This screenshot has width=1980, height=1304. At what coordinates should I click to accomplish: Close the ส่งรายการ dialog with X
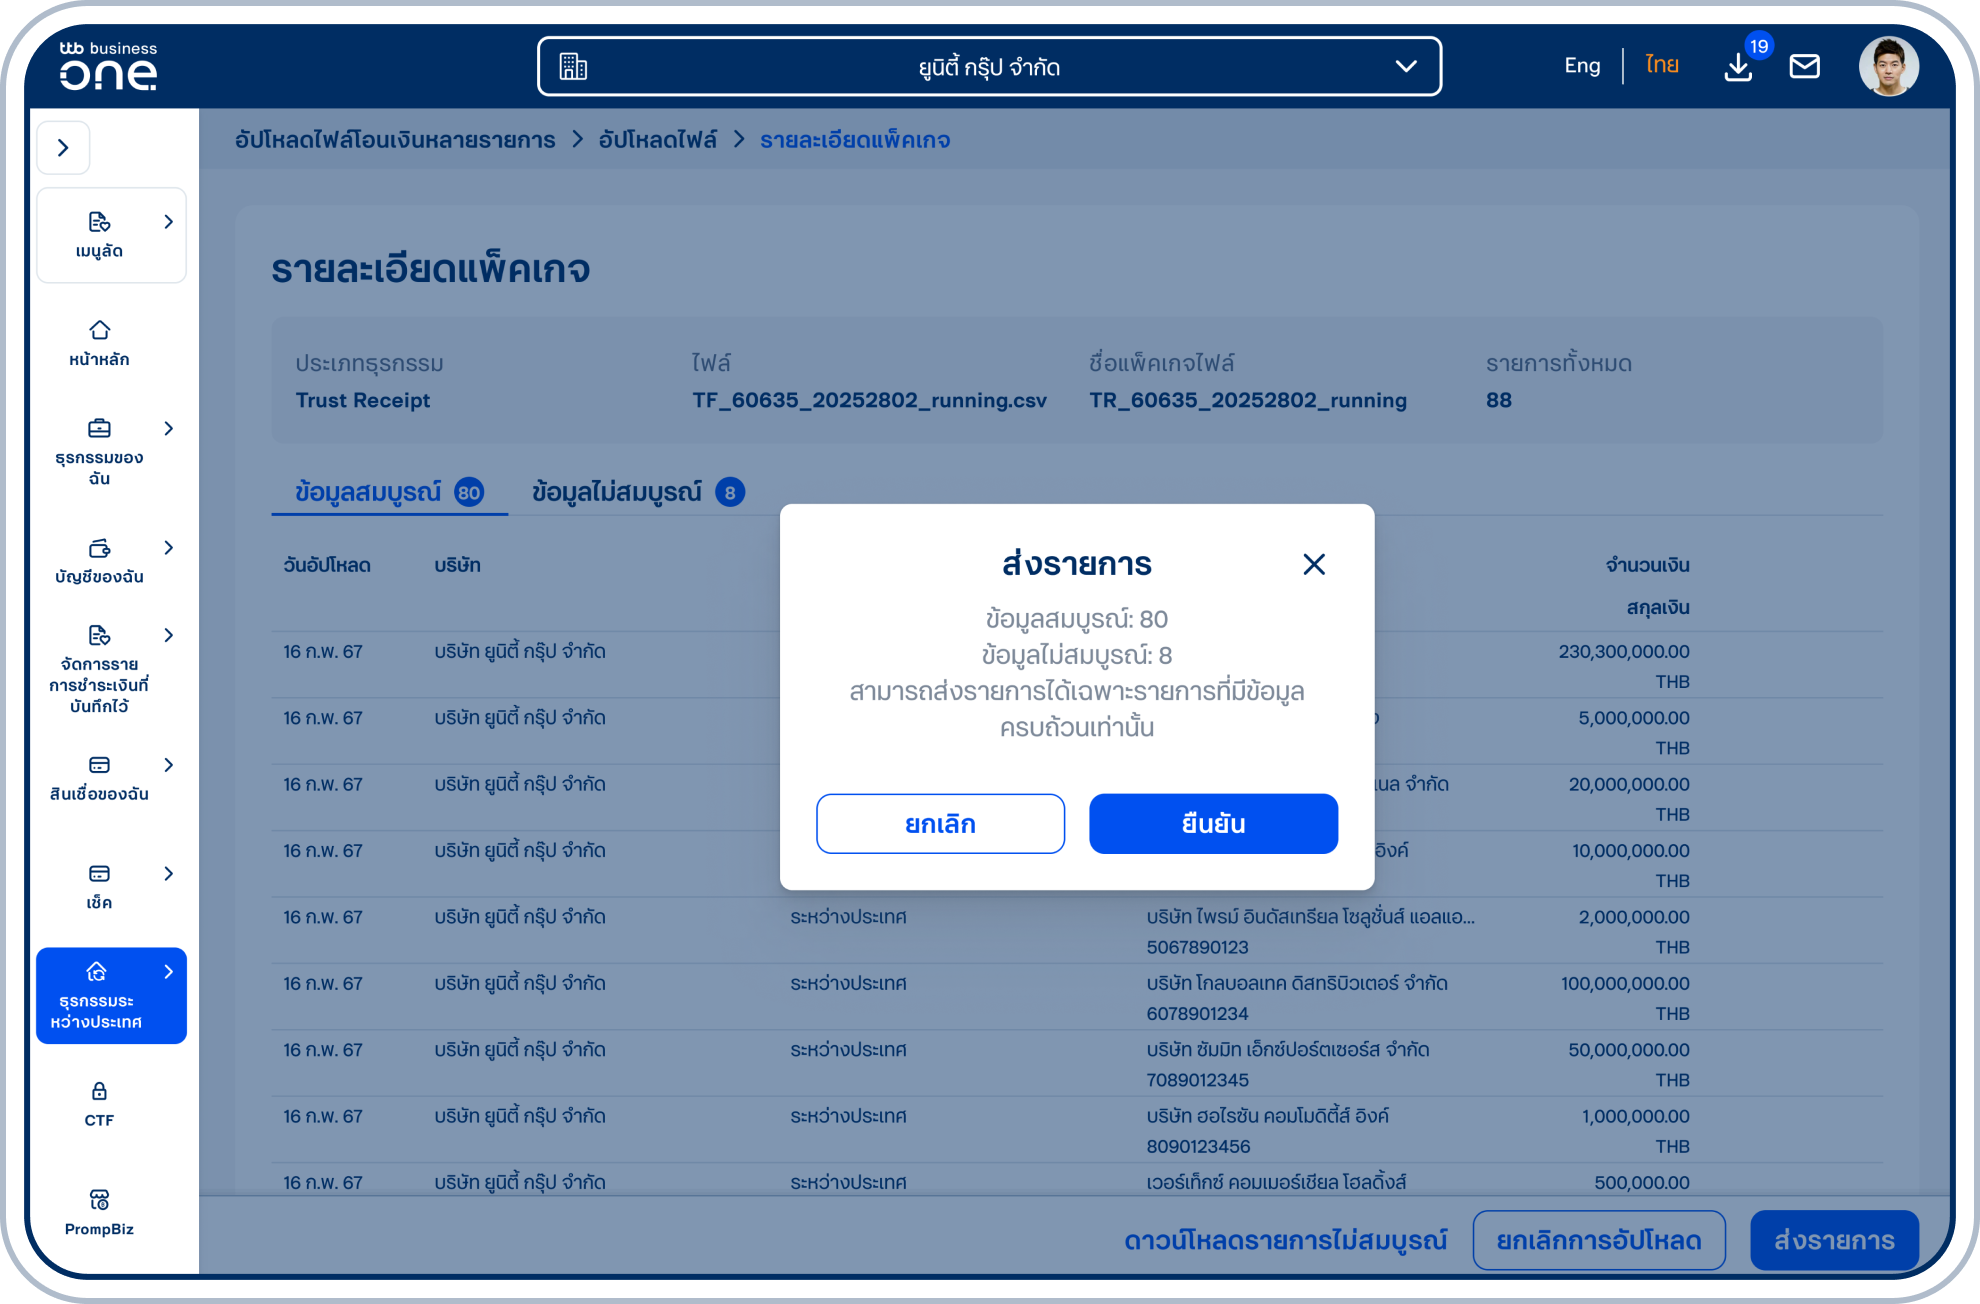coord(1314,565)
